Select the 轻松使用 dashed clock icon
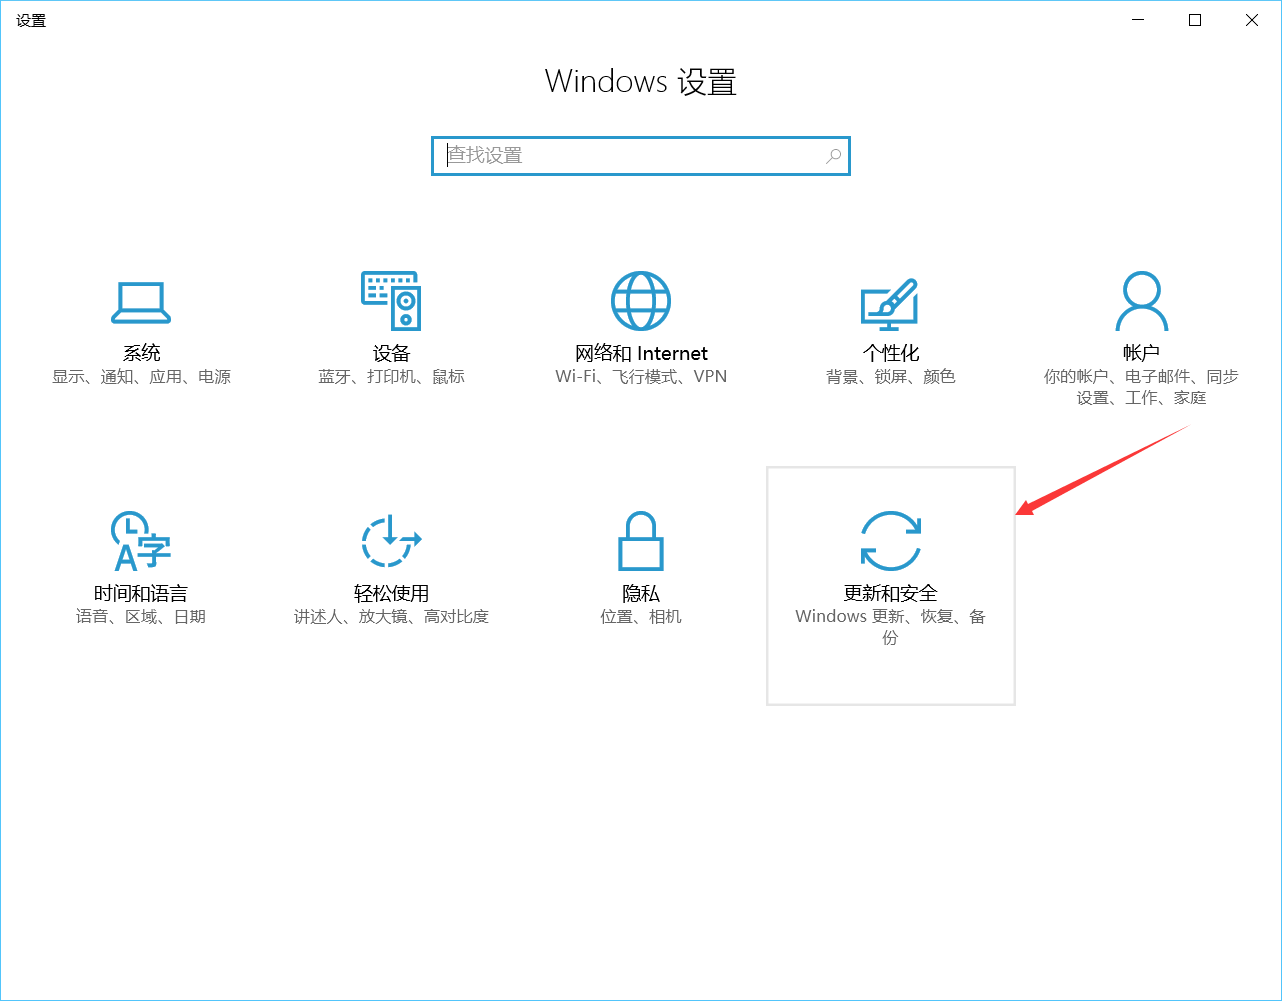 coord(391,541)
